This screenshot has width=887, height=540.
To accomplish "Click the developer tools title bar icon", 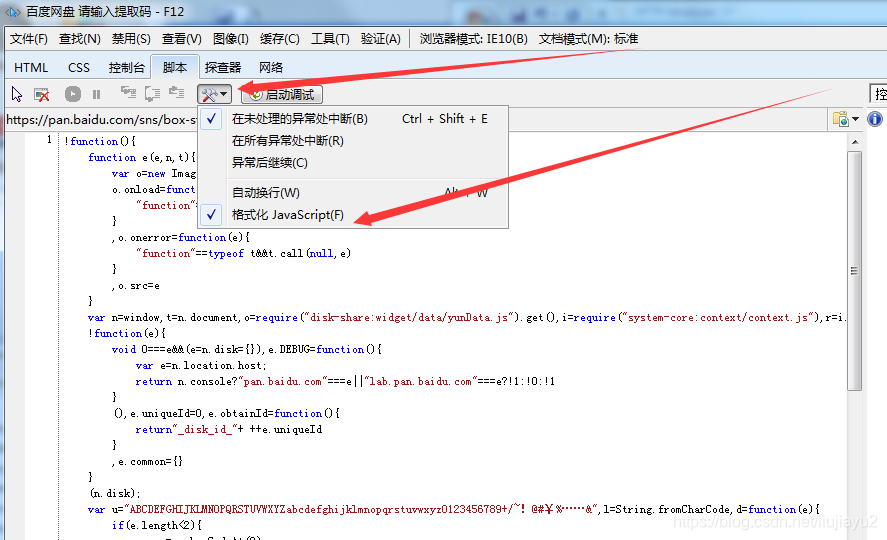I will 12,11.
